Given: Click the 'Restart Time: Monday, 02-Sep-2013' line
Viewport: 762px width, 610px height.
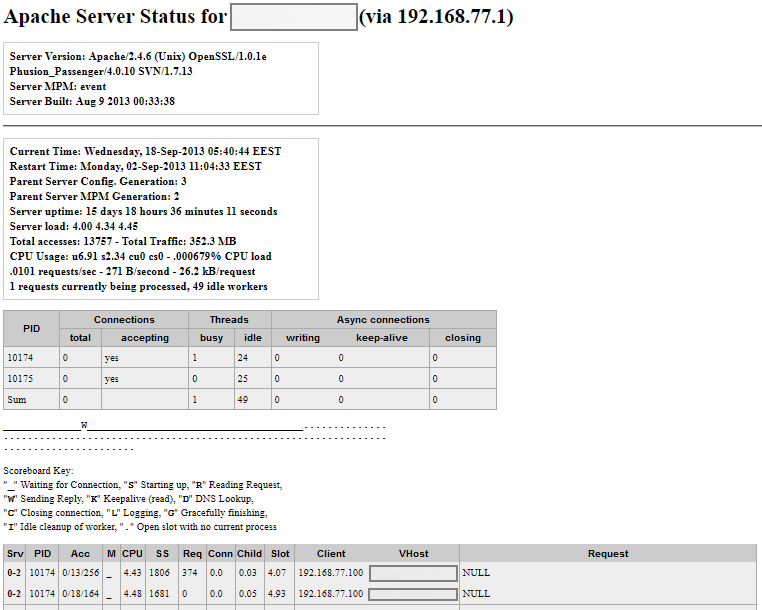Looking at the screenshot, I should coord(136,167).
